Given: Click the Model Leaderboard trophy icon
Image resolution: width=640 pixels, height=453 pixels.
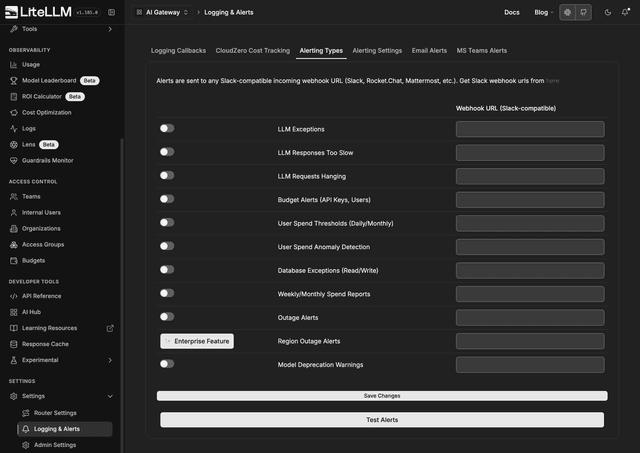Looking at the screenshot, I should [13, 80].
